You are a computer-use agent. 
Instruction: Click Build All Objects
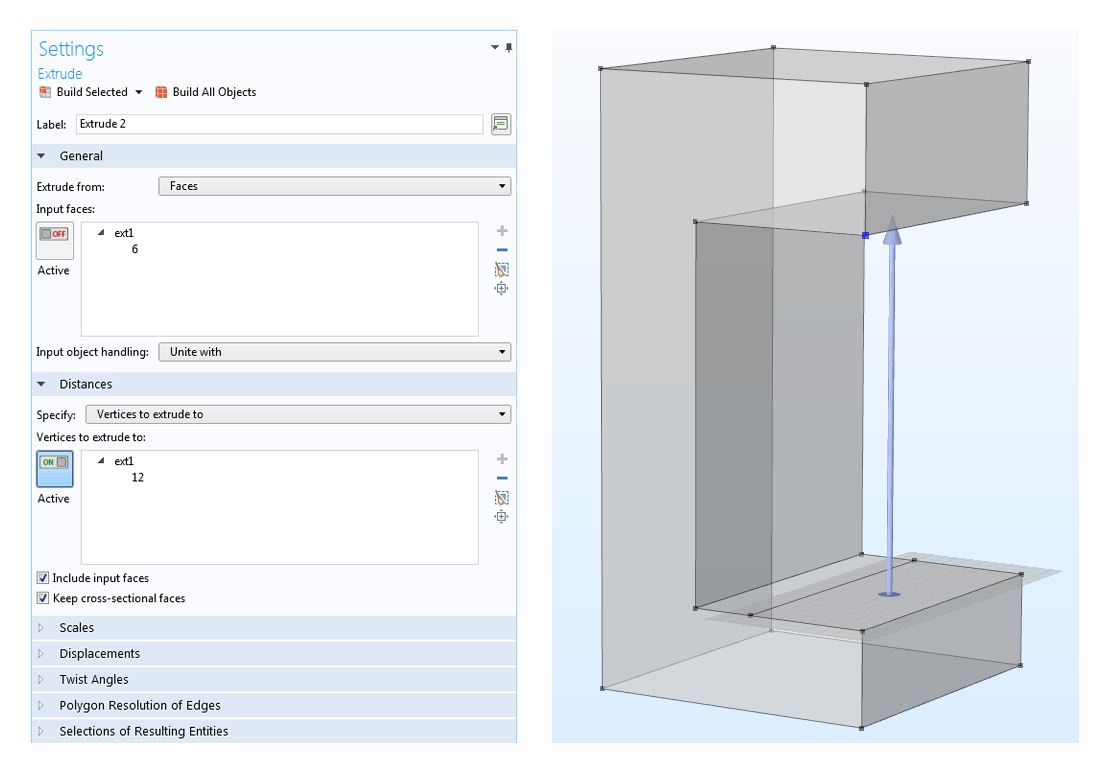coord(205,92)
